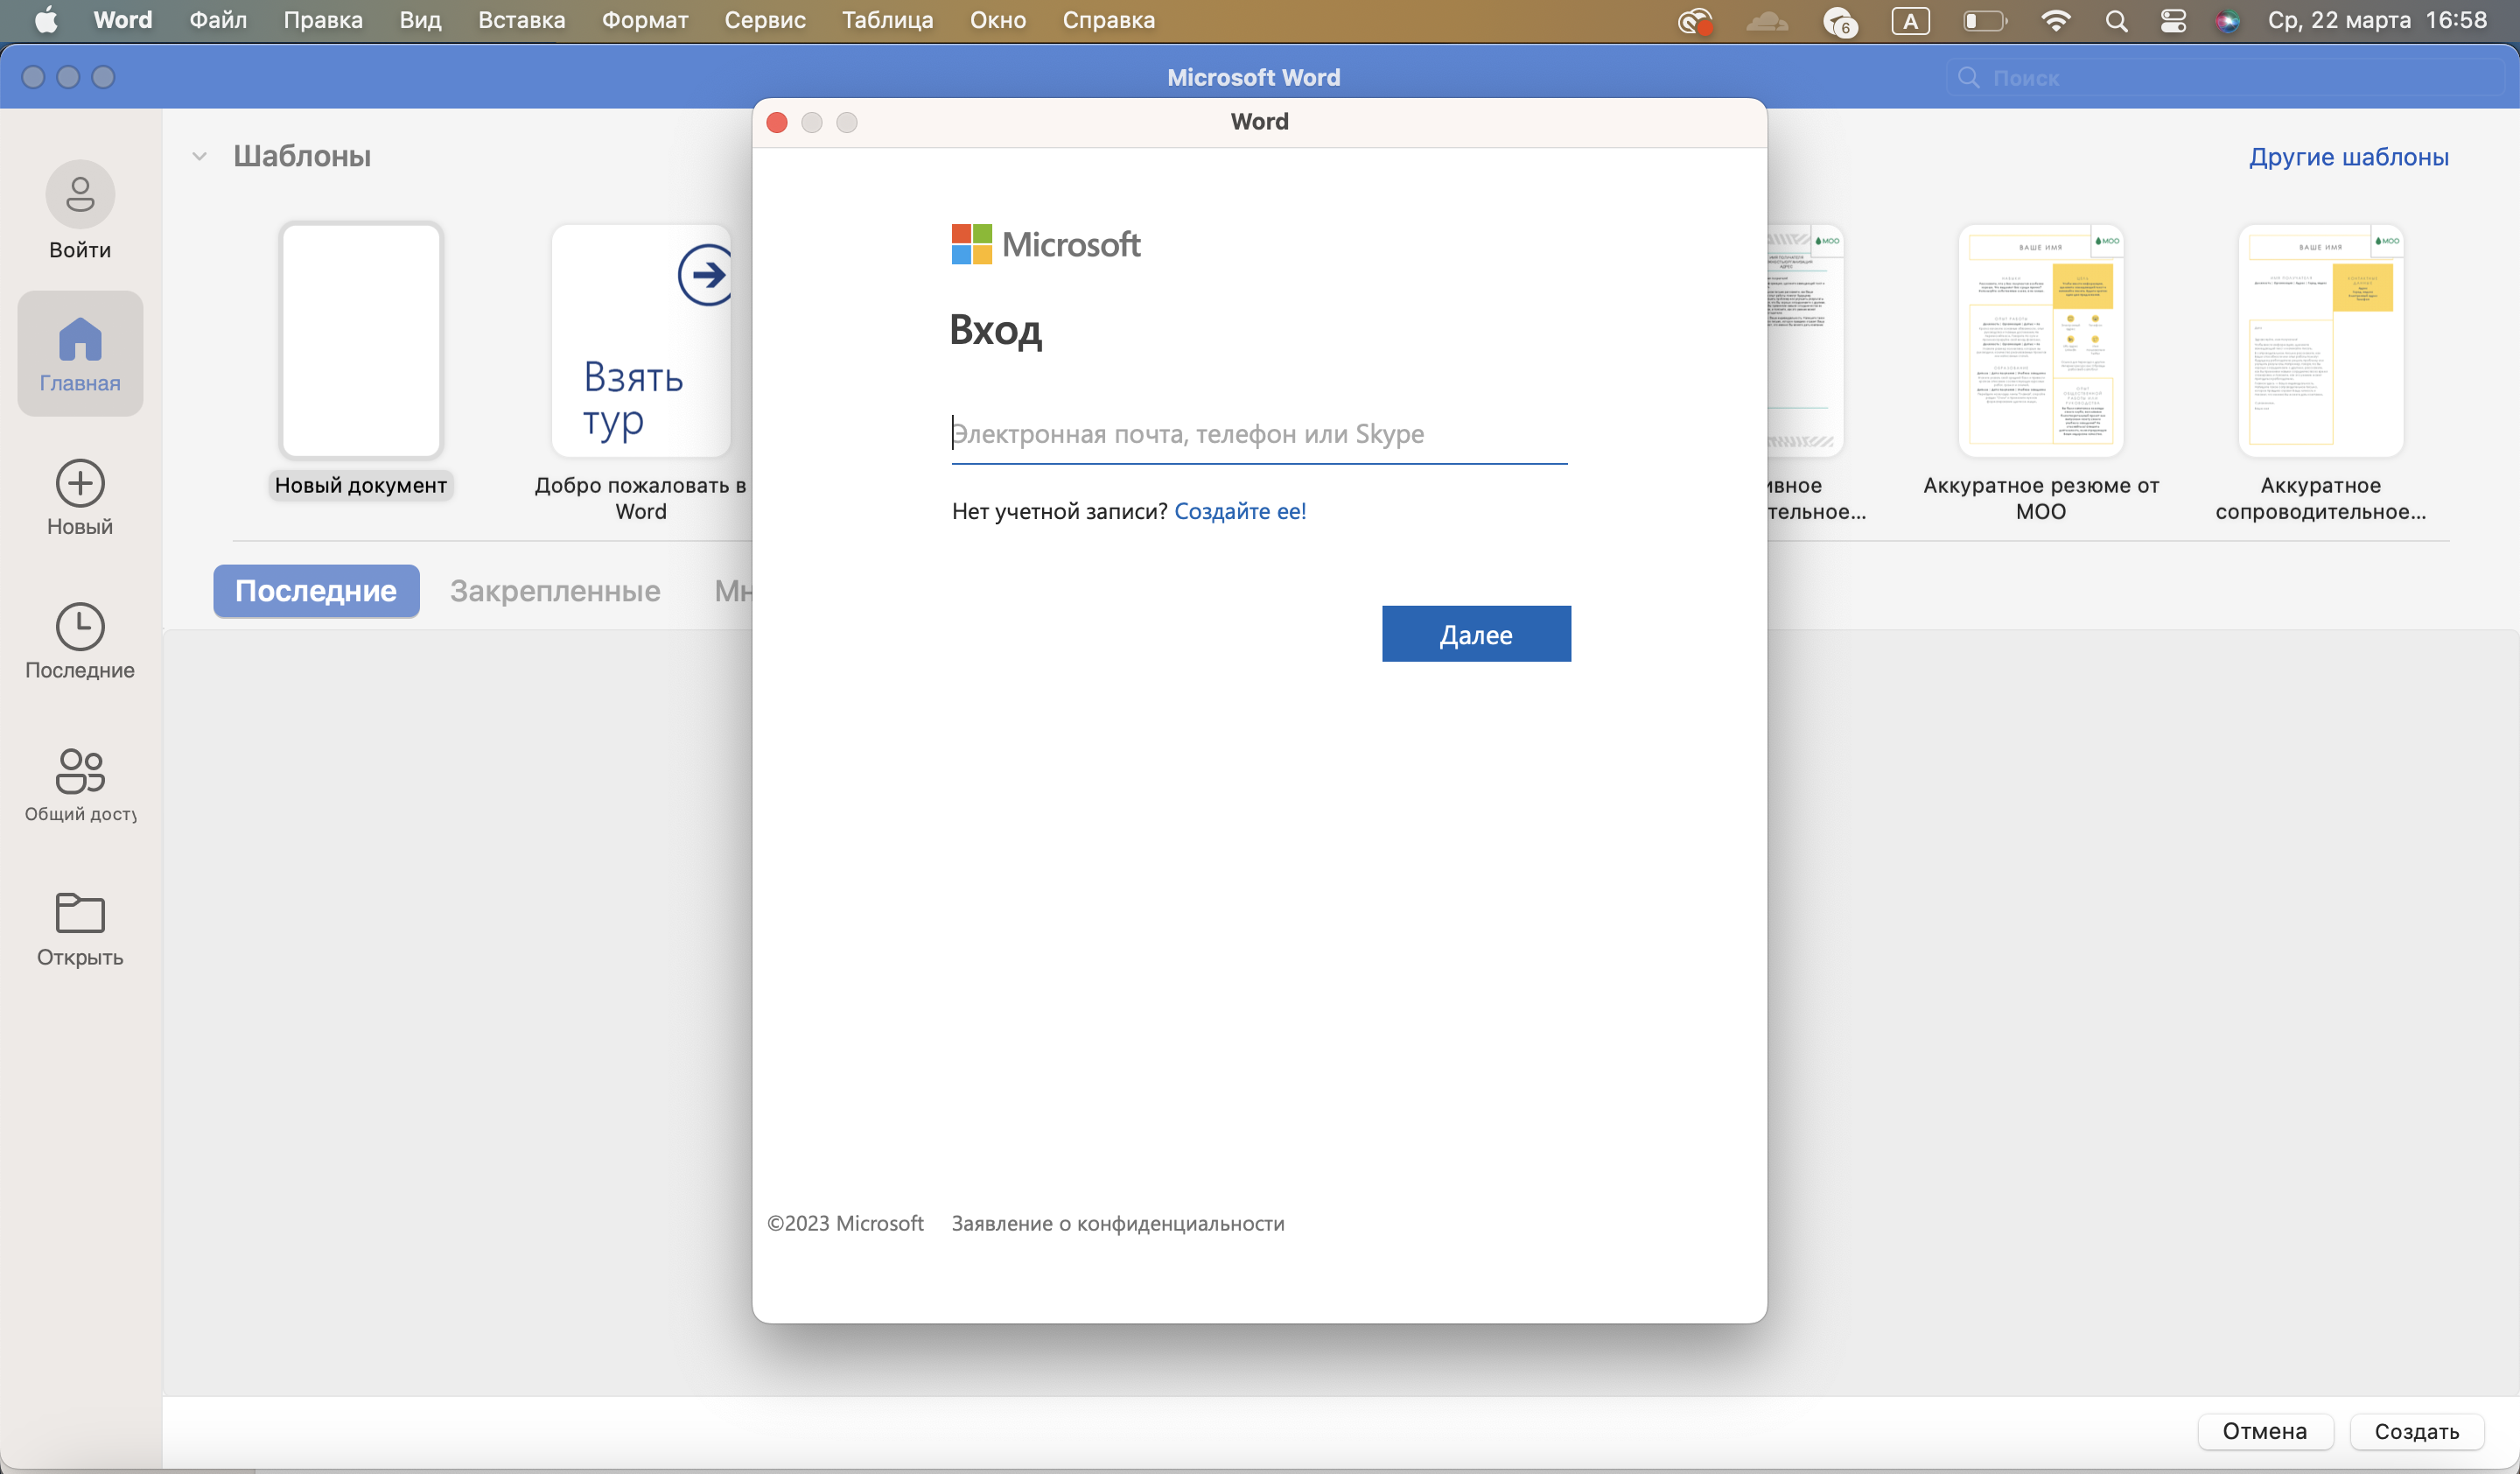Screen dimensions: 2520x1474
Task: Switch to the Закрепленные tab
Action: pyautogui.click(x=554, y=591)
